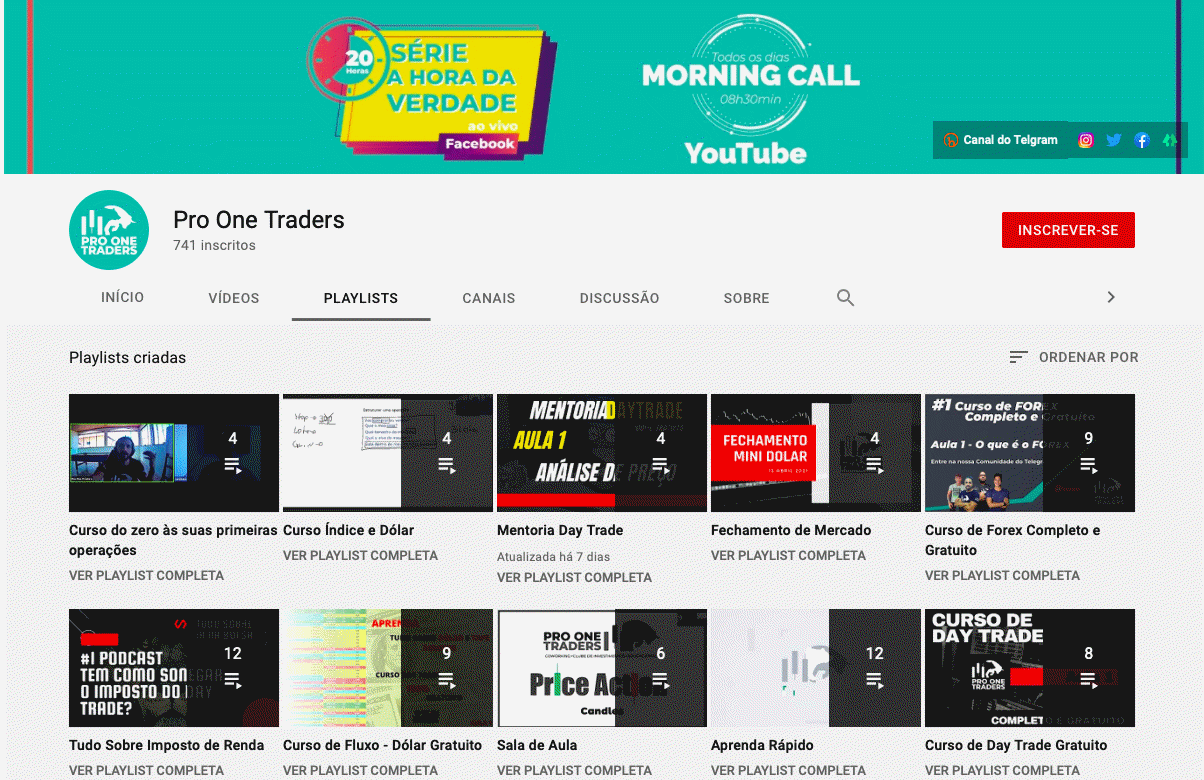Click Ver Playlist Completa under Fechamento de Mercado

788,555
